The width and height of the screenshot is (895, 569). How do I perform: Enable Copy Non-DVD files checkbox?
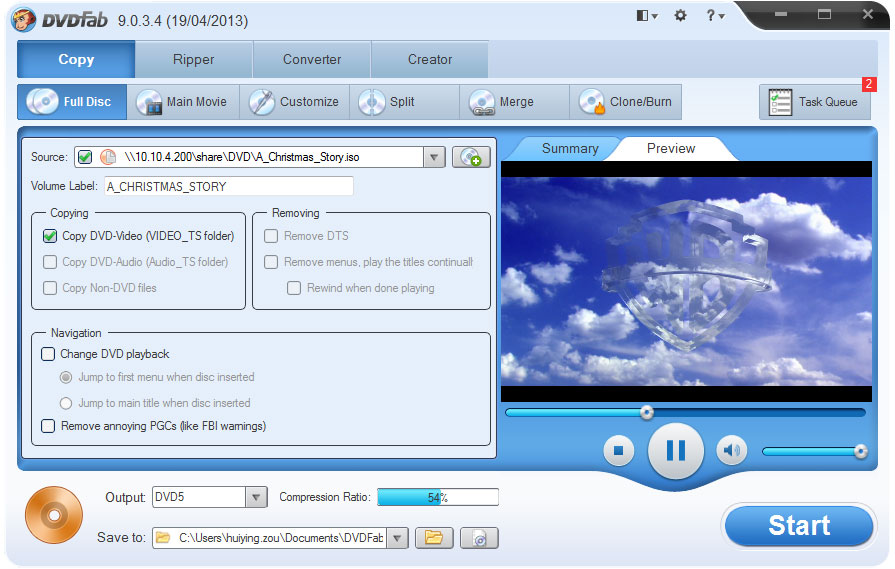pyautogui.click(x=50, y=288)
